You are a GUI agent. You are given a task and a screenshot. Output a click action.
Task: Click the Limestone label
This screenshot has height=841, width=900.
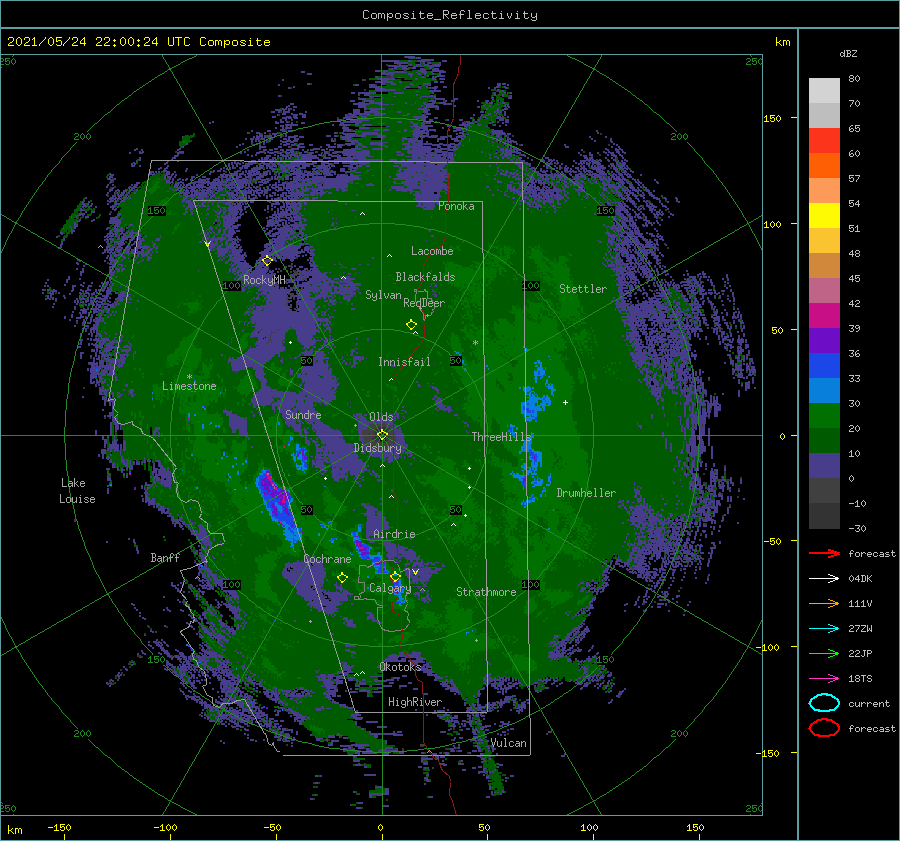tap(189, 386)
